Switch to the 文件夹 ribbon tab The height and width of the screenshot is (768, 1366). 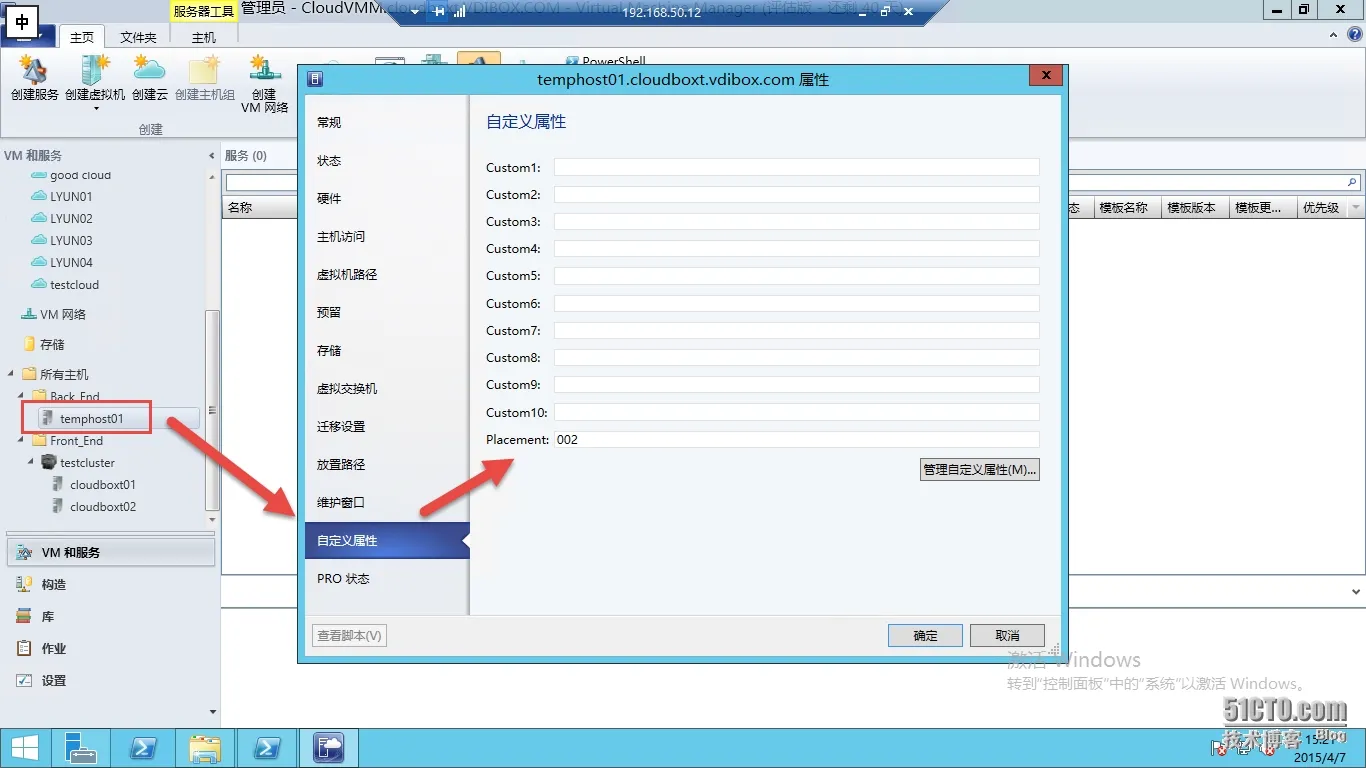(138, 37)
